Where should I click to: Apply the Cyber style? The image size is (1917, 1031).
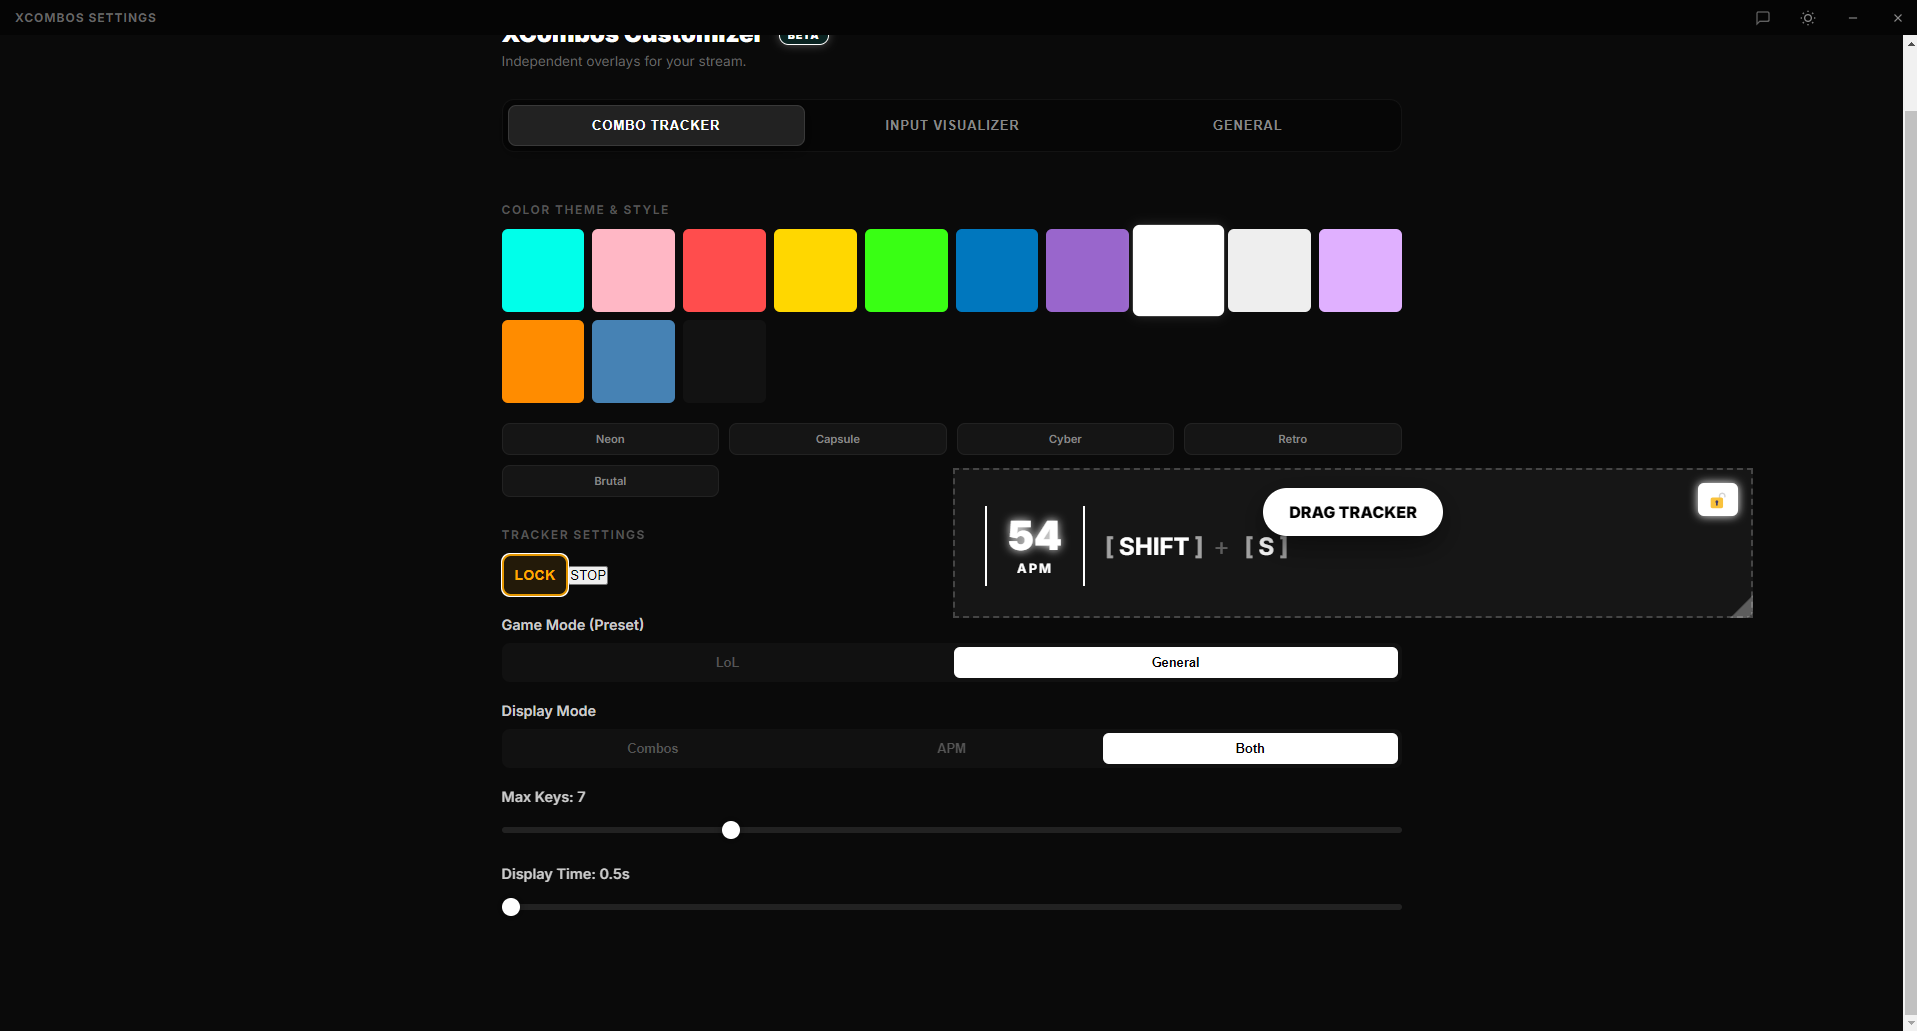point(1064,438)
